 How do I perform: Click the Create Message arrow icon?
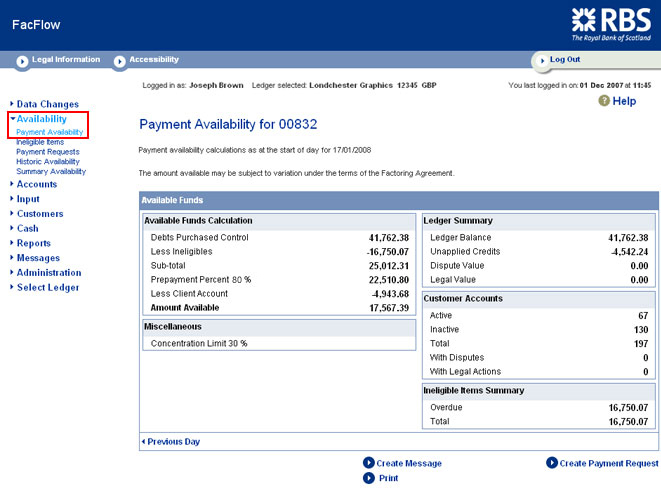pos(369,463)
